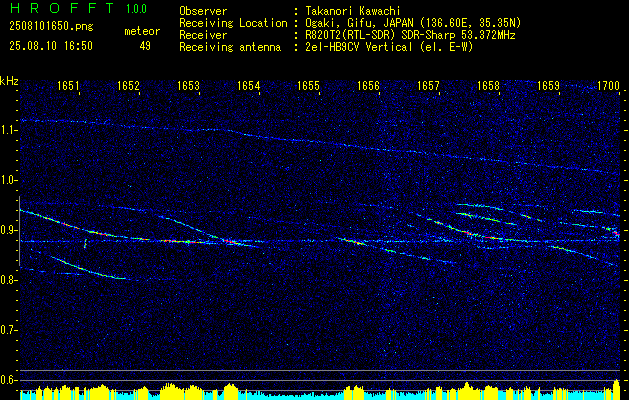The width and height of the screenshot is (629, 400).
Task: Click the 0.8 kHz frequency label
Action: tap(7, 280)
